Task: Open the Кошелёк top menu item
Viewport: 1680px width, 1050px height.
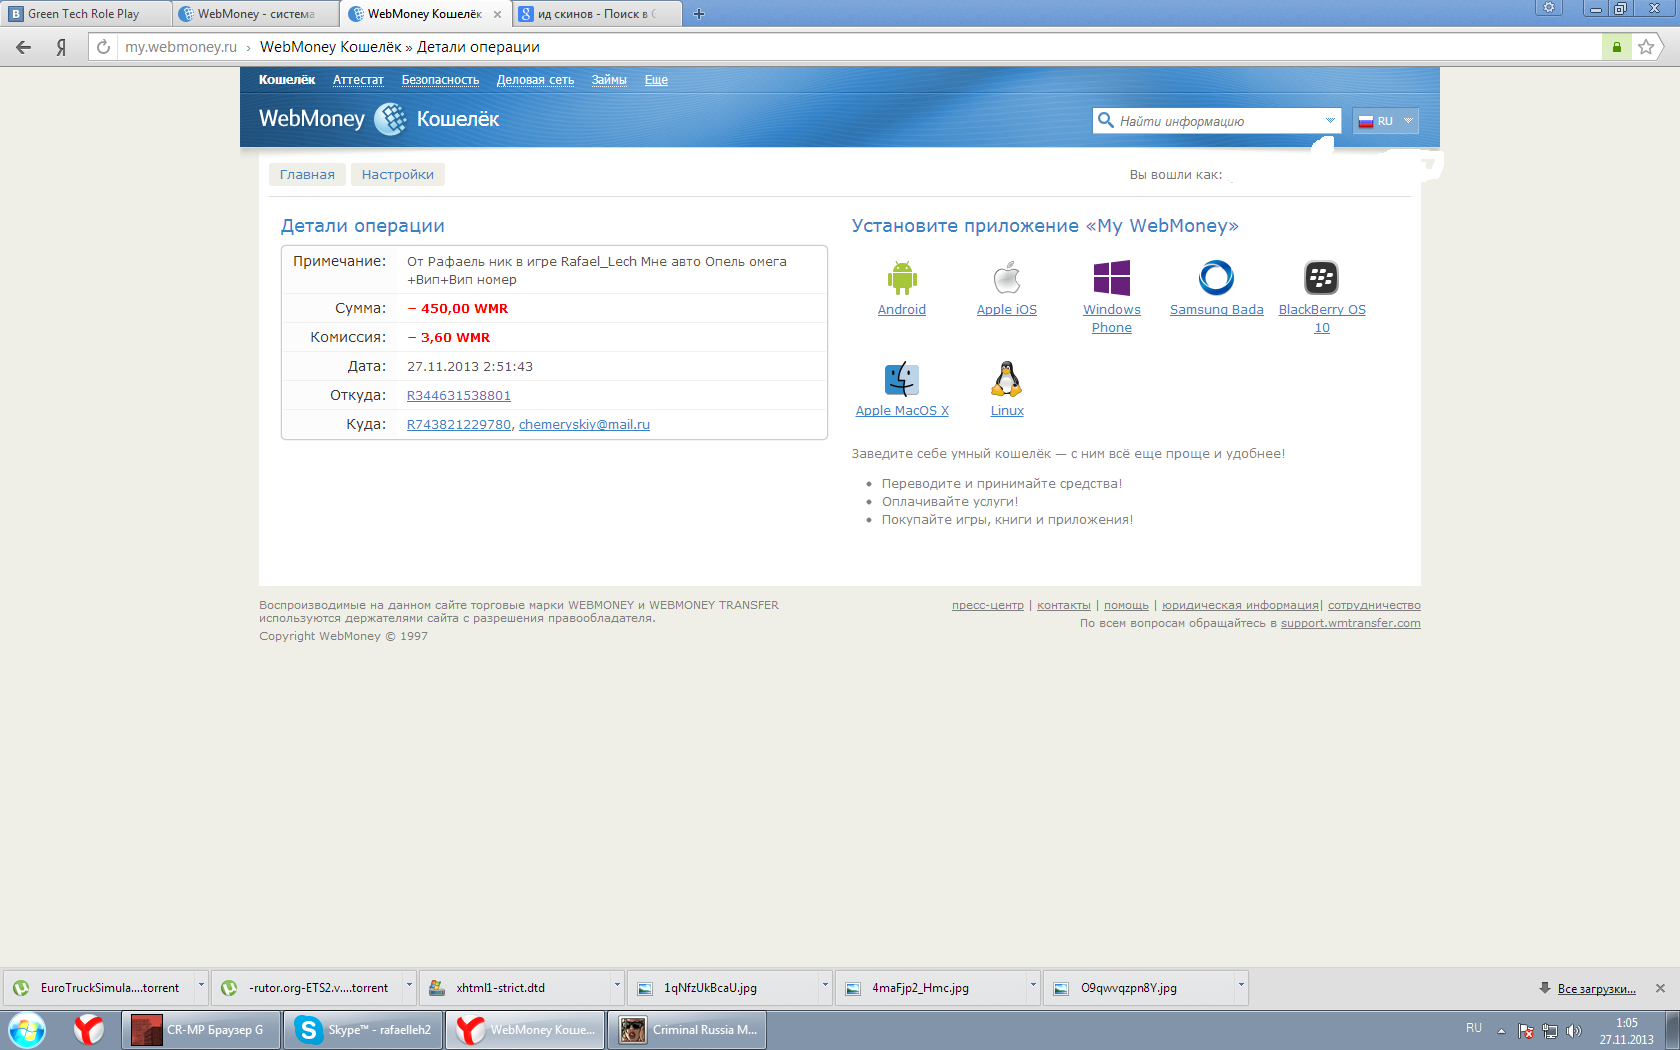Action: click(x=287, y=80)
